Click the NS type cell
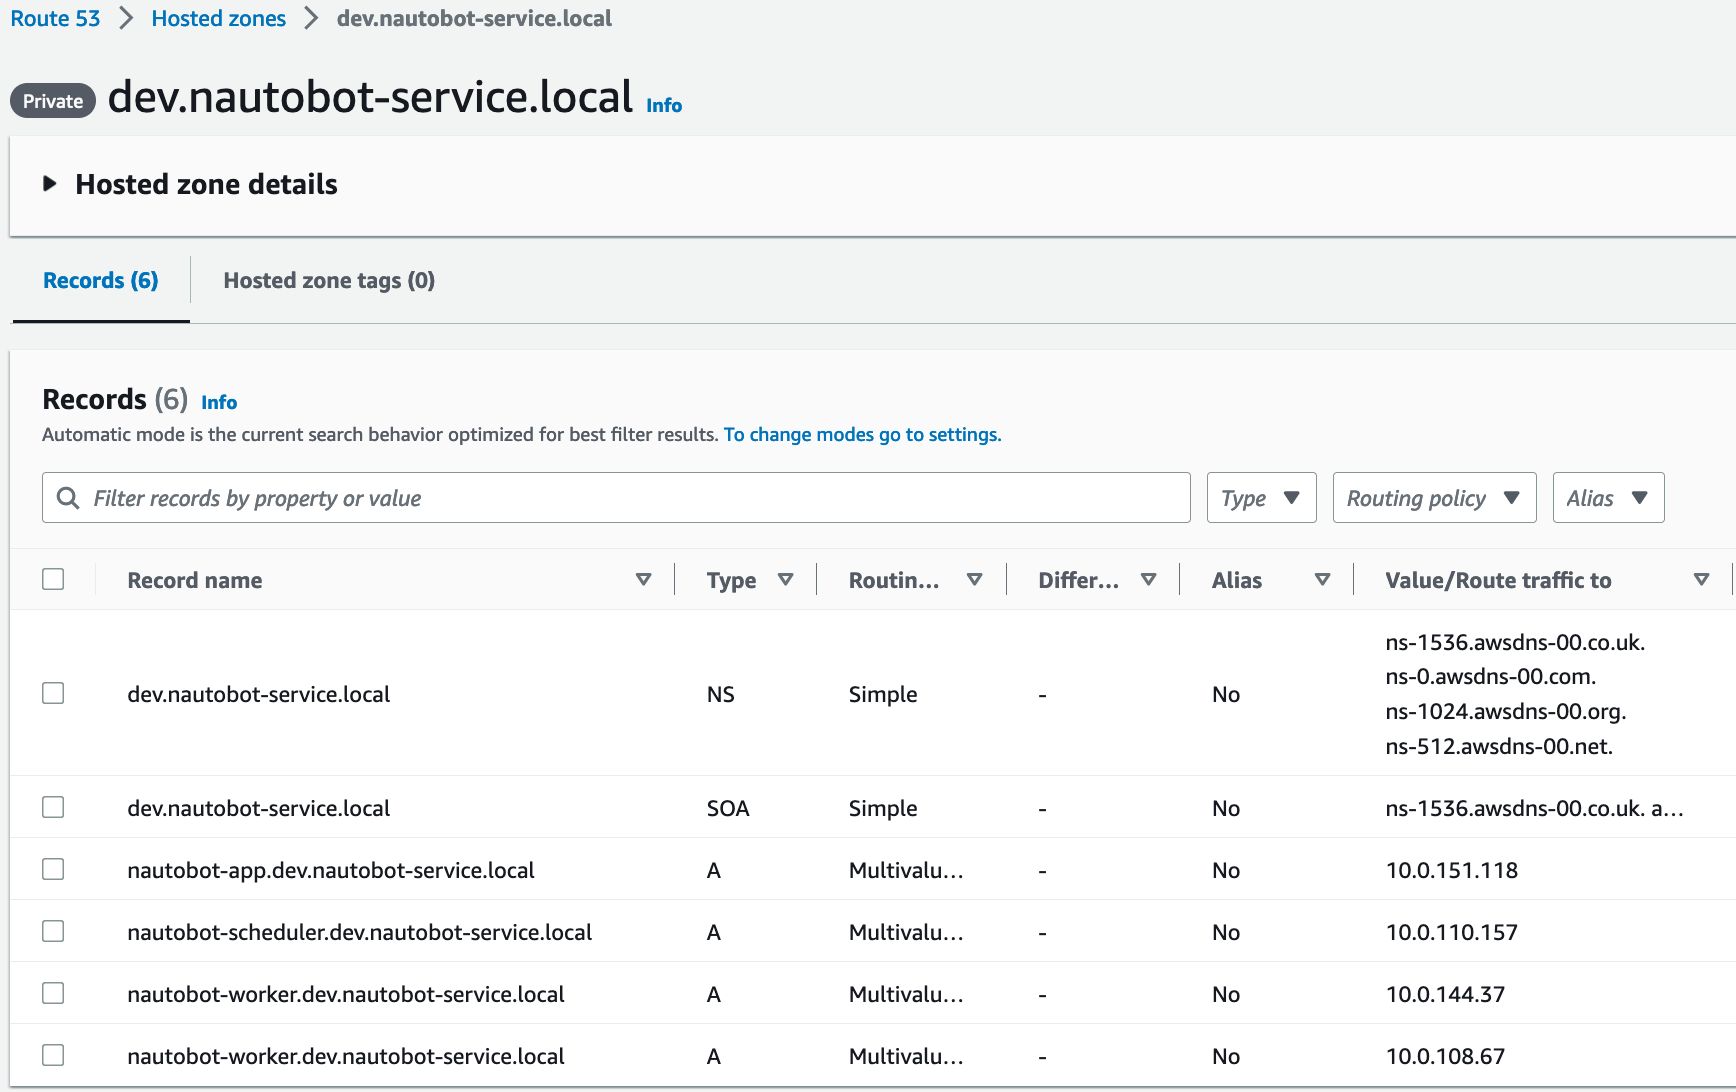 pyautogui.click(x=720, y=694)
